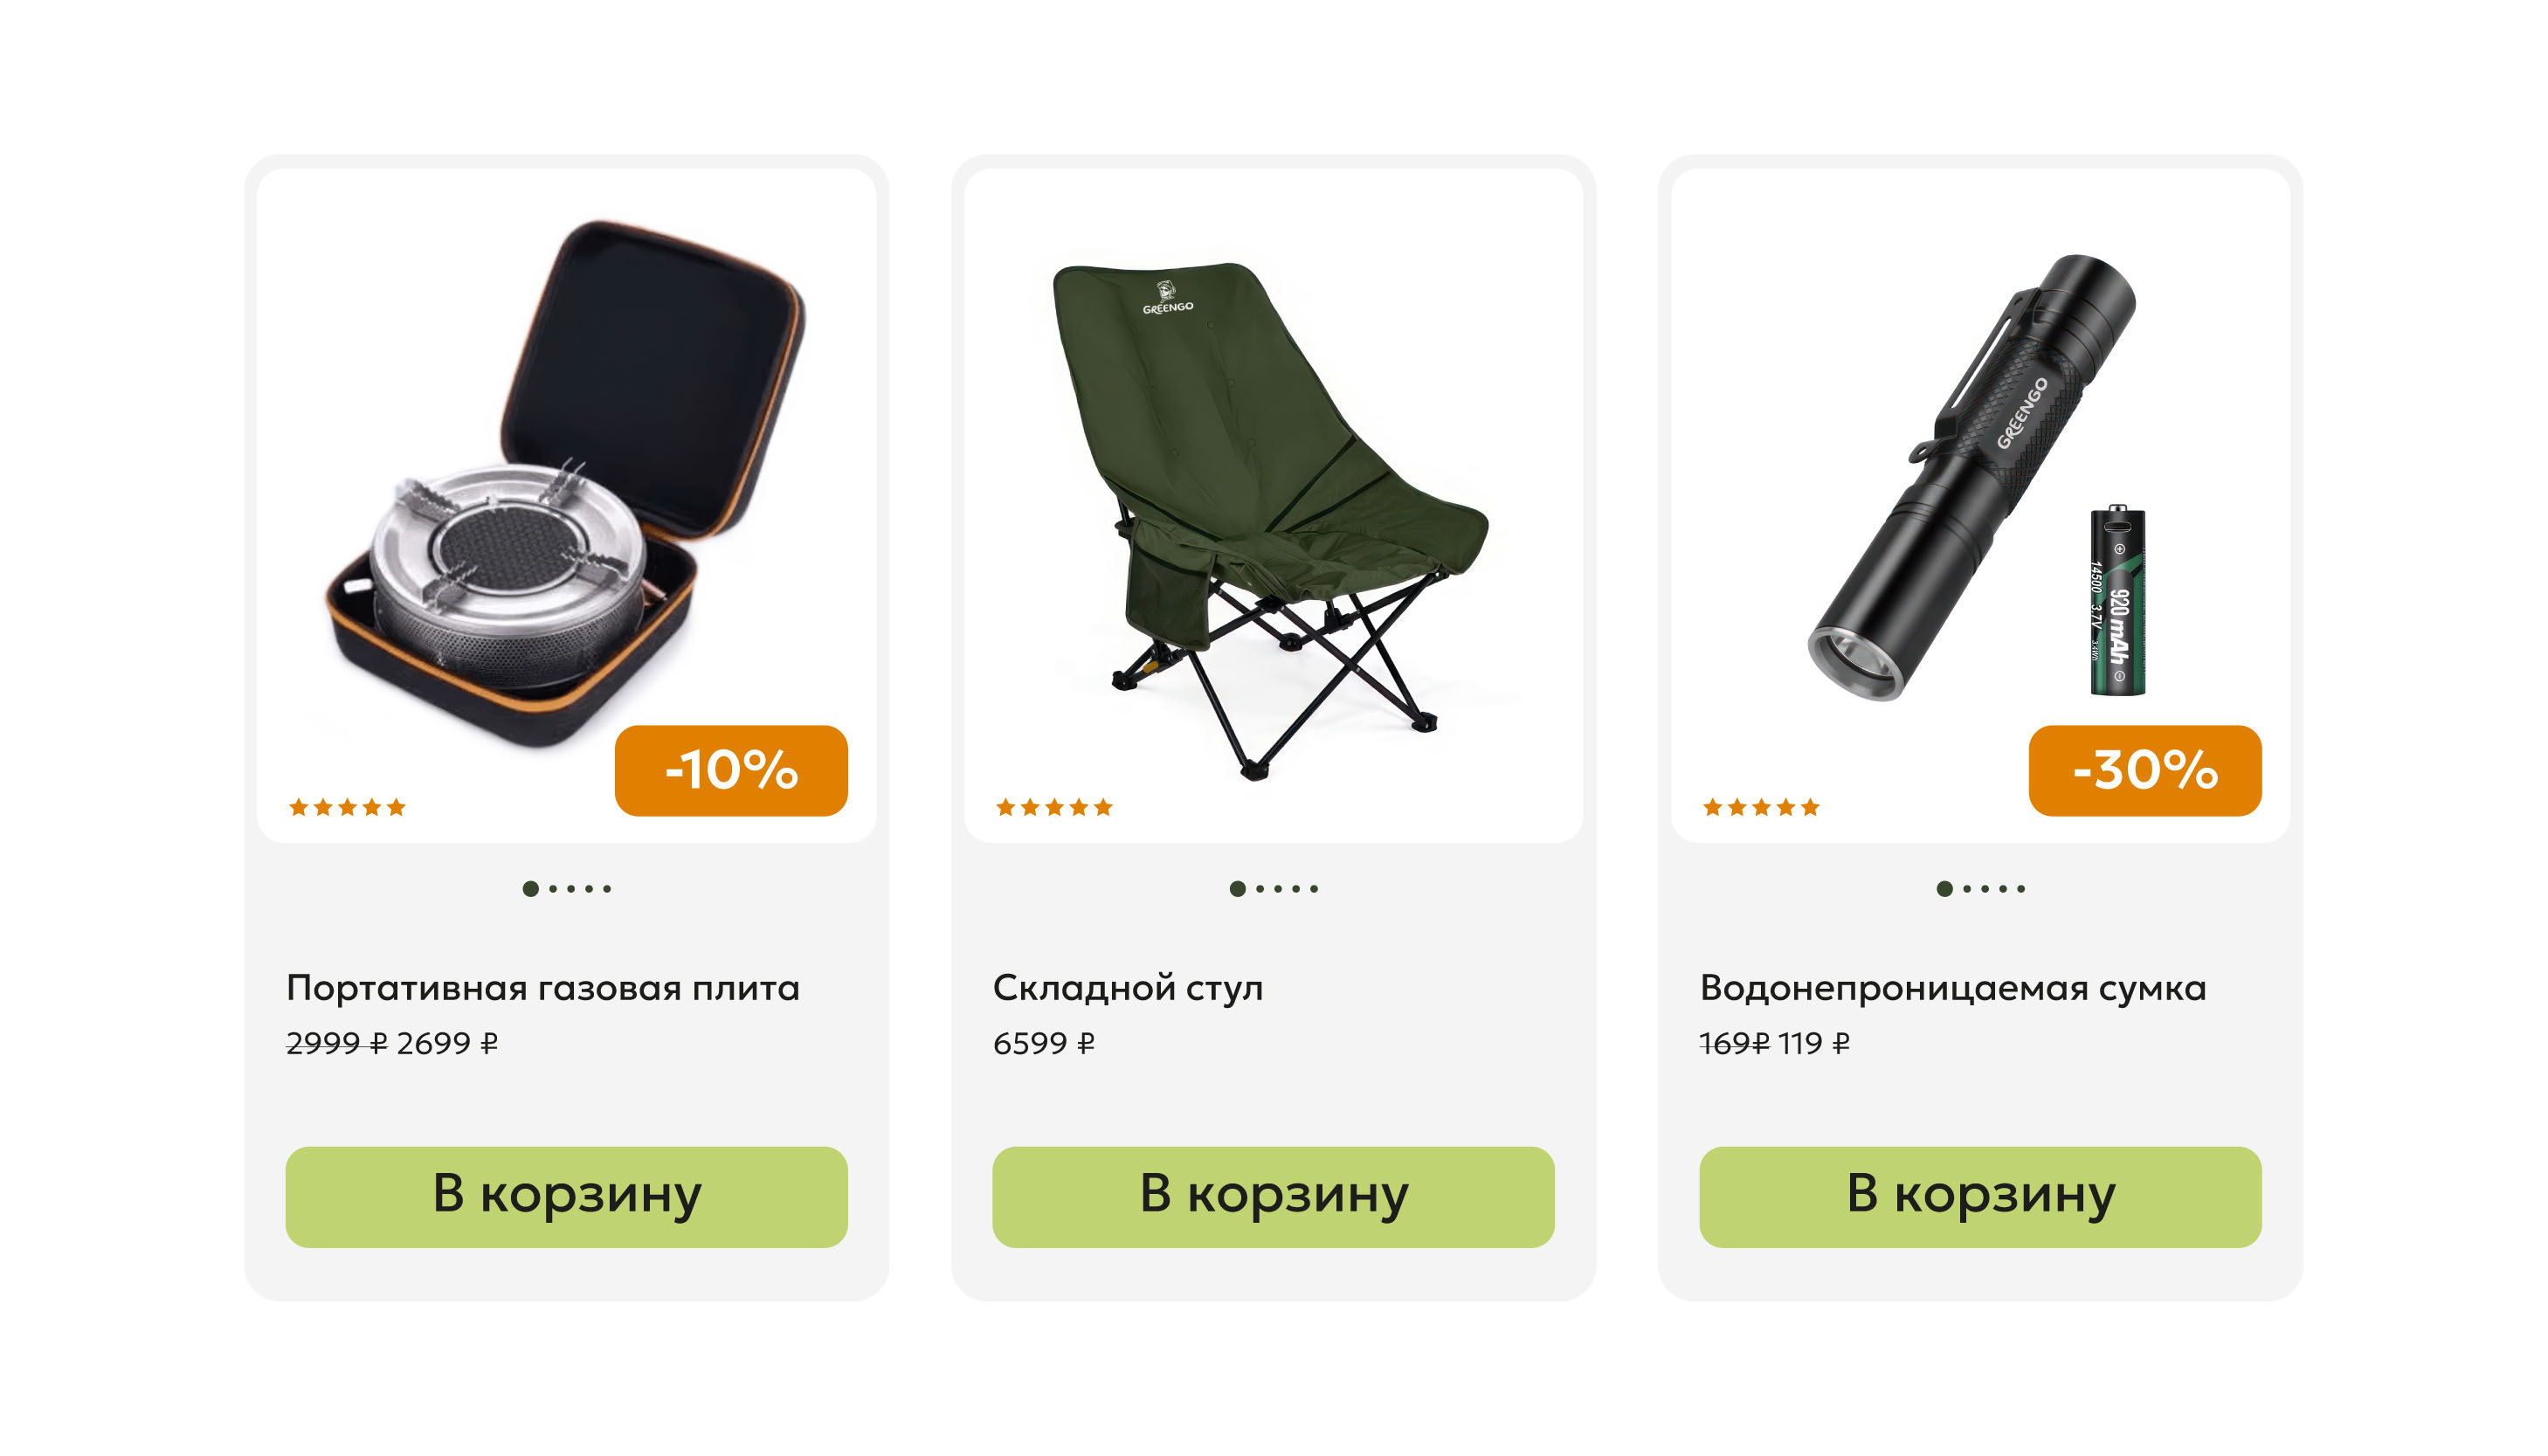Open the folding chair star rating

pyautogui.click(x=1054, y=807)
